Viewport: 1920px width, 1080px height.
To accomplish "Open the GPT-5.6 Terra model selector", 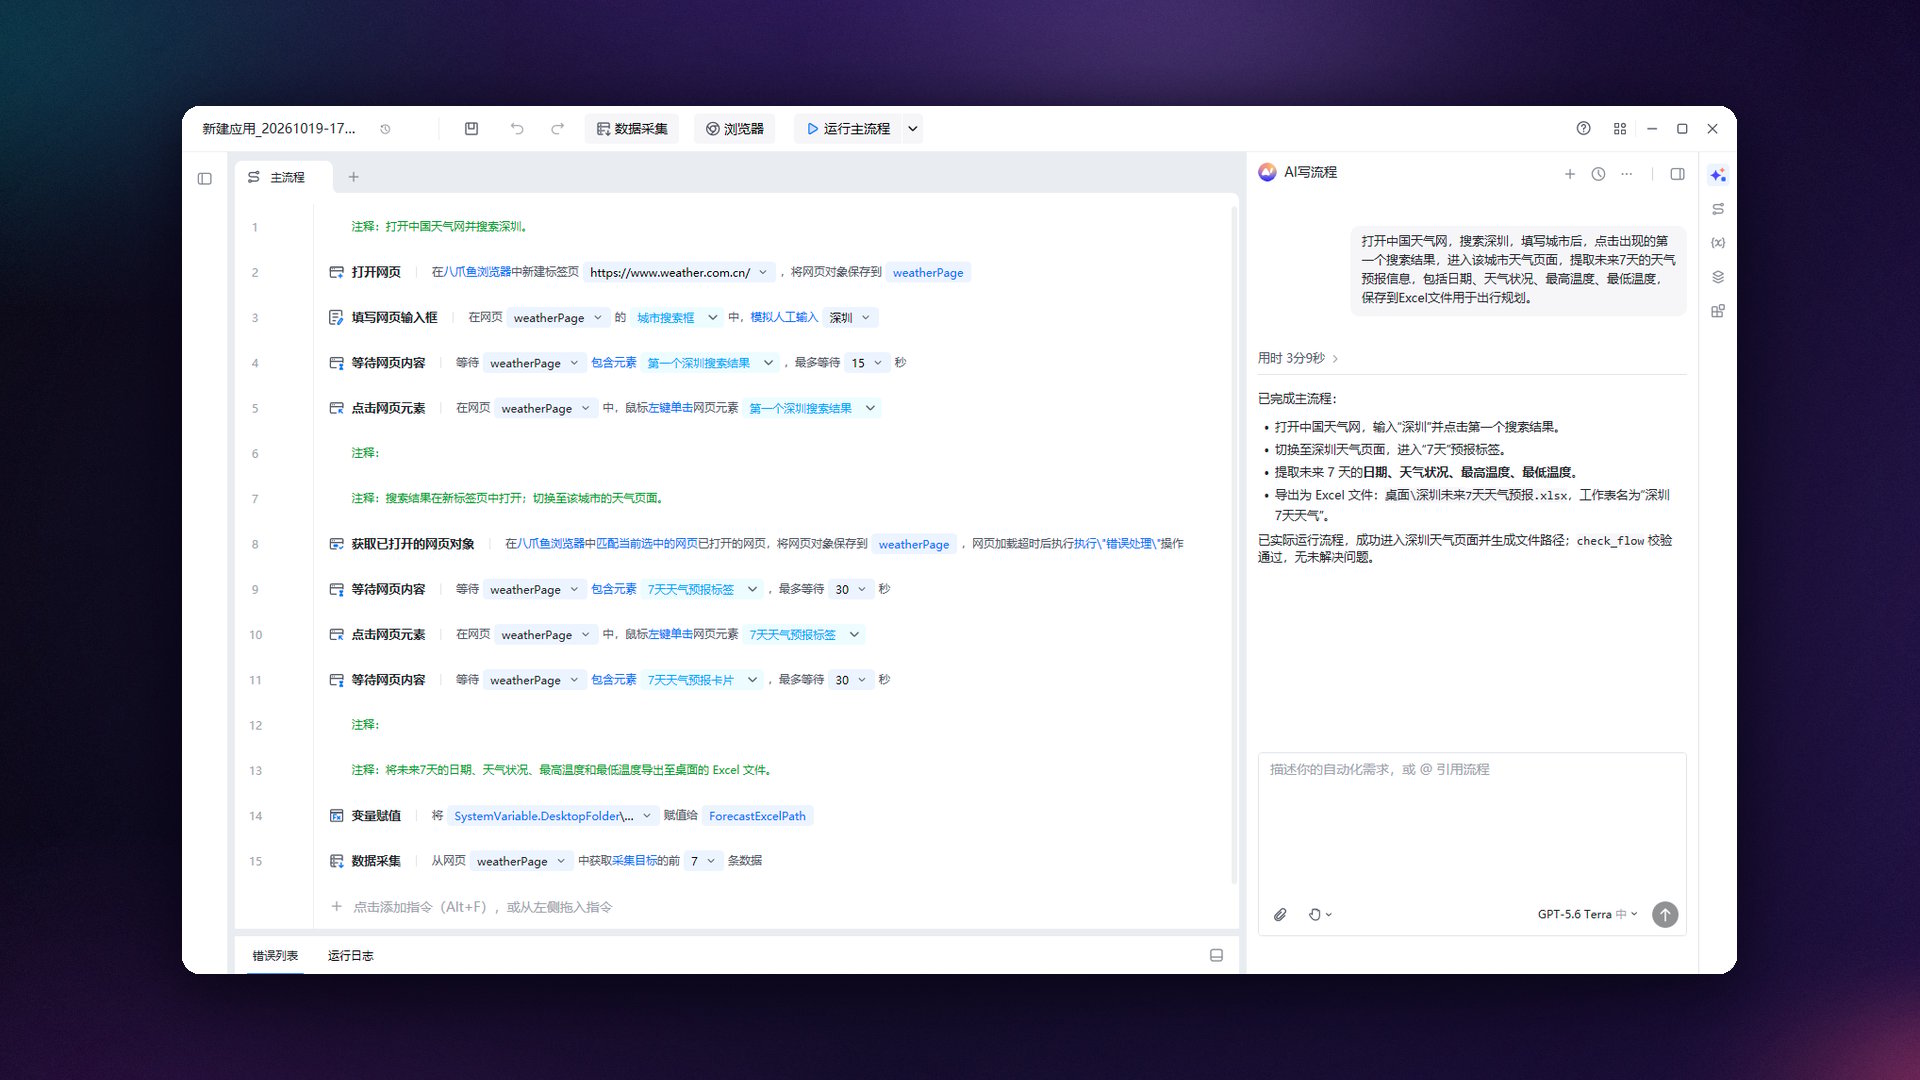I will tap(1588, 914).
